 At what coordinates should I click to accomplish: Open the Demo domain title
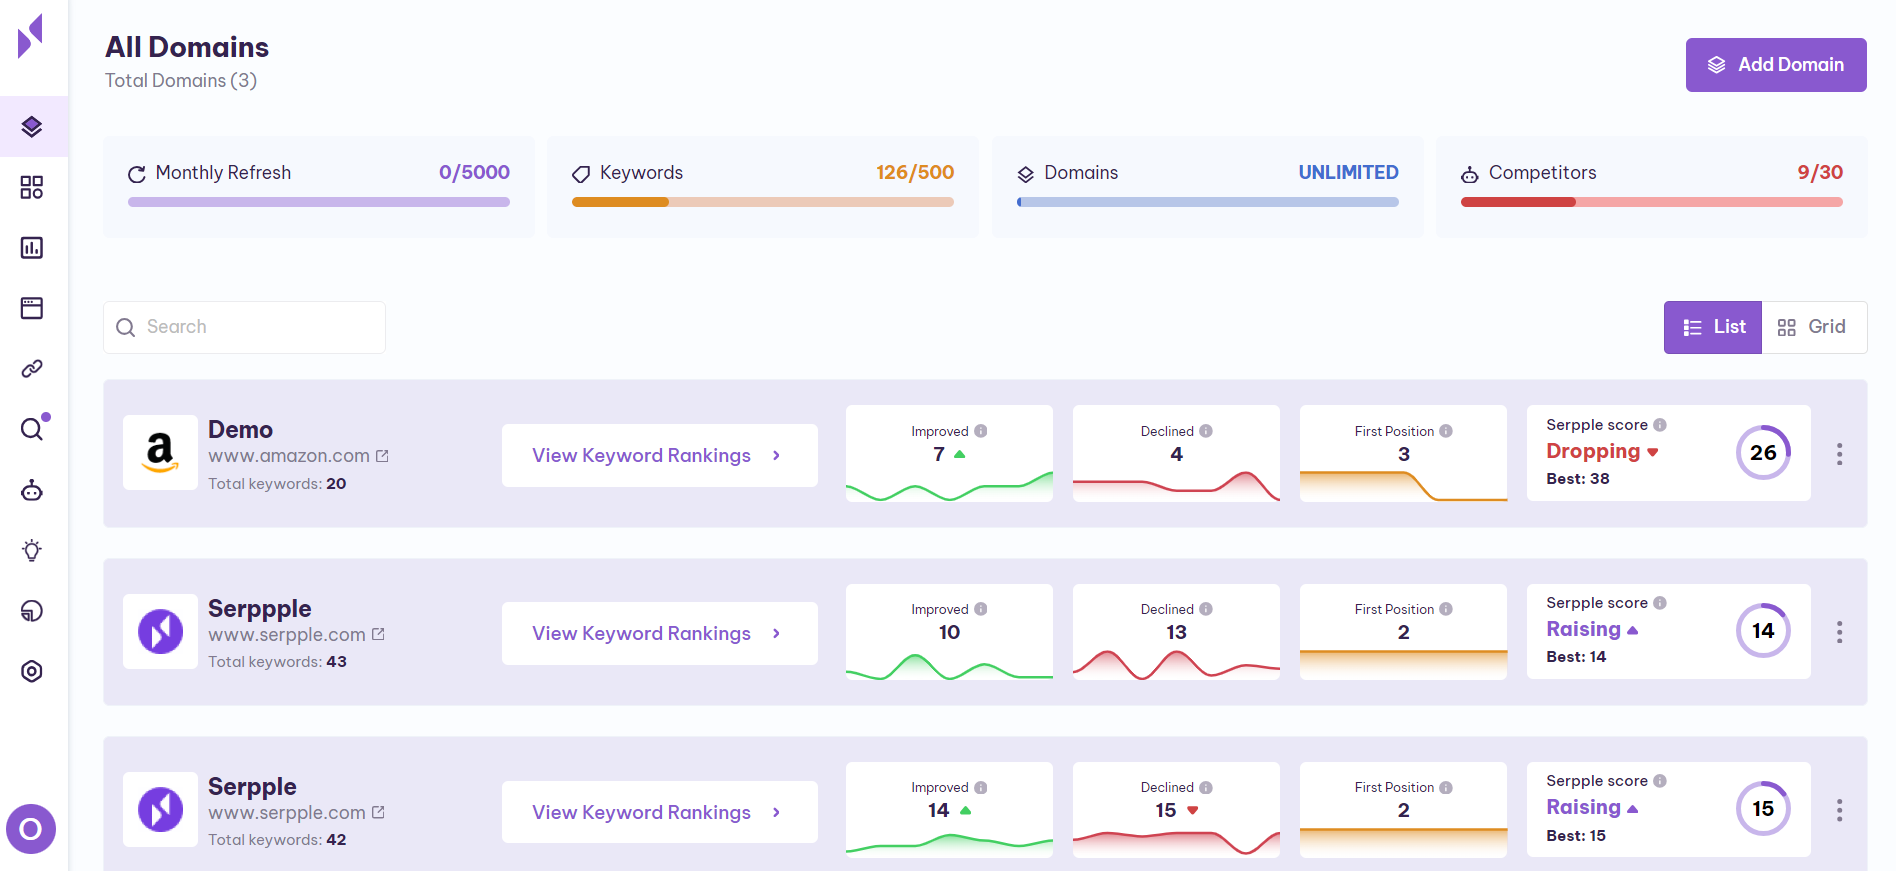240,429
